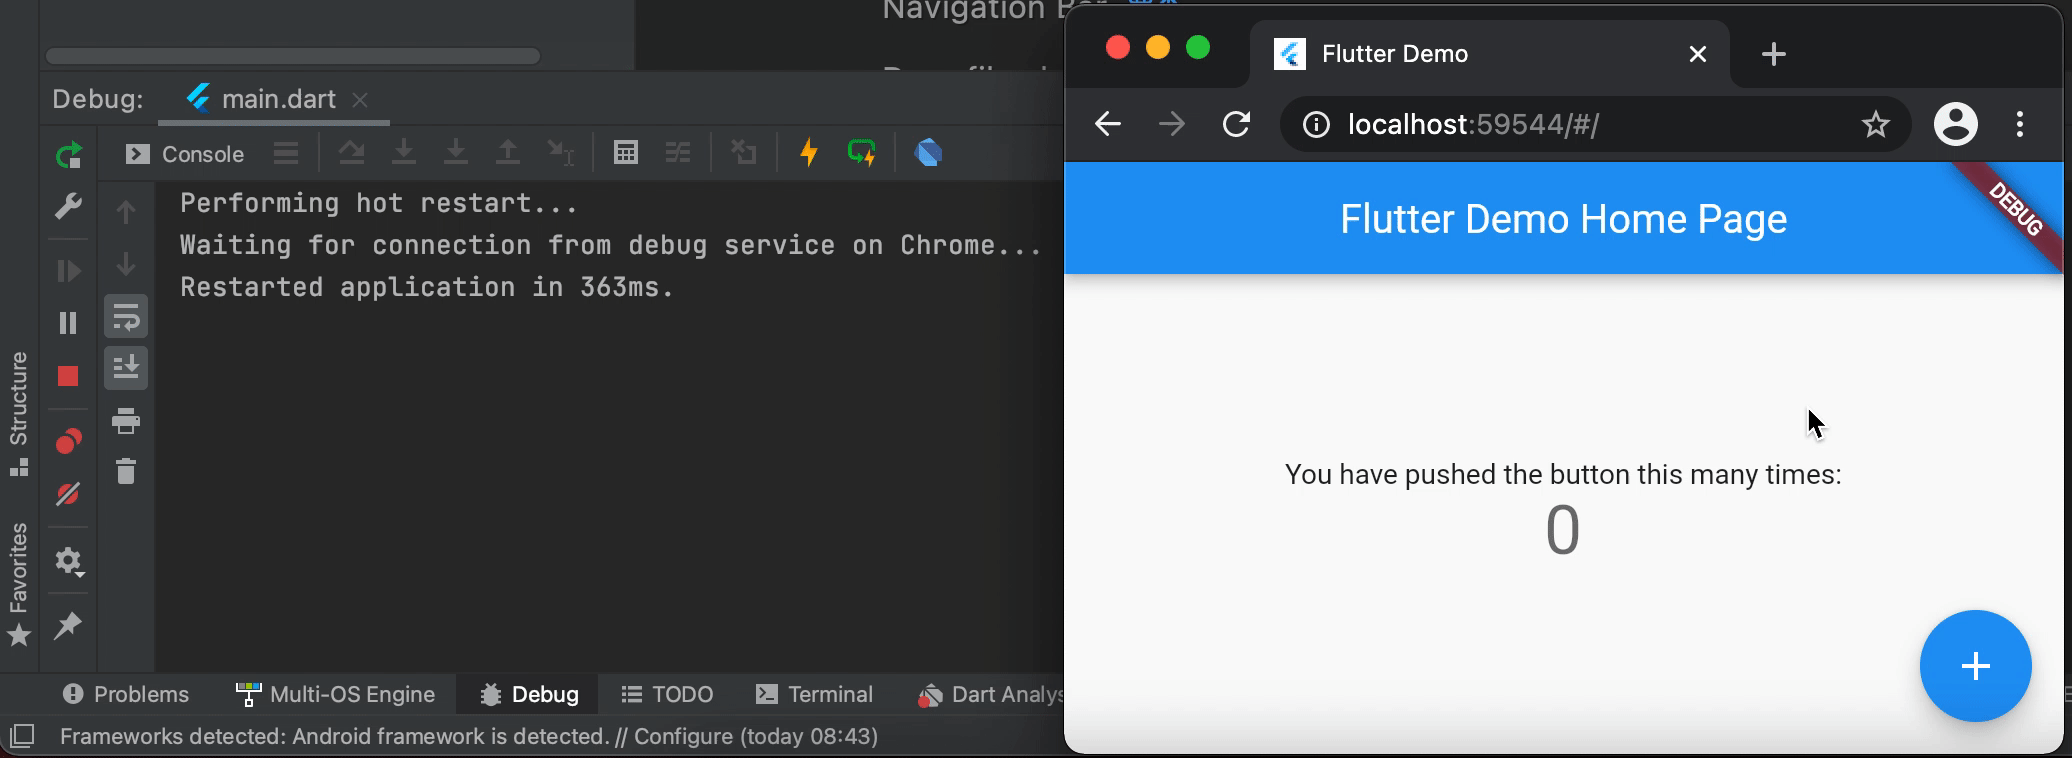Open Flutter DevTools via the blue Dart icon

[929, 153]
